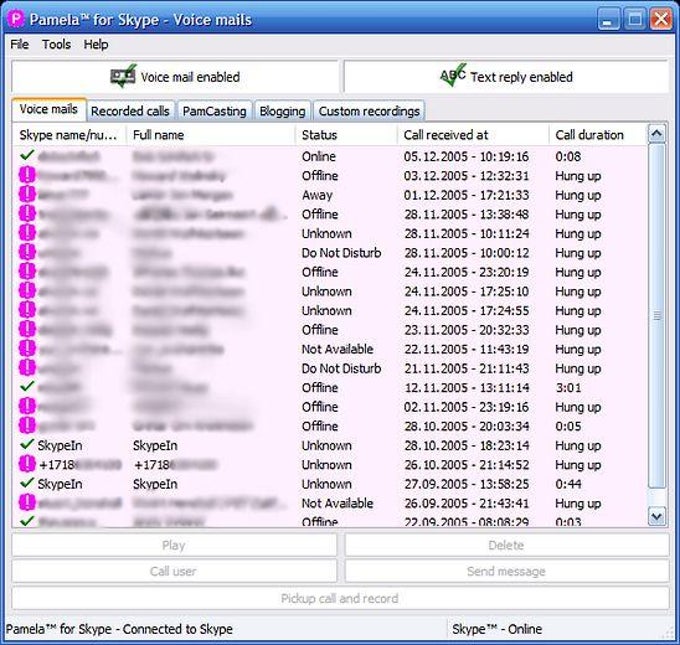680x645 pixels.
Task: Switch to the Recorded calls tab
Action: 130,111
